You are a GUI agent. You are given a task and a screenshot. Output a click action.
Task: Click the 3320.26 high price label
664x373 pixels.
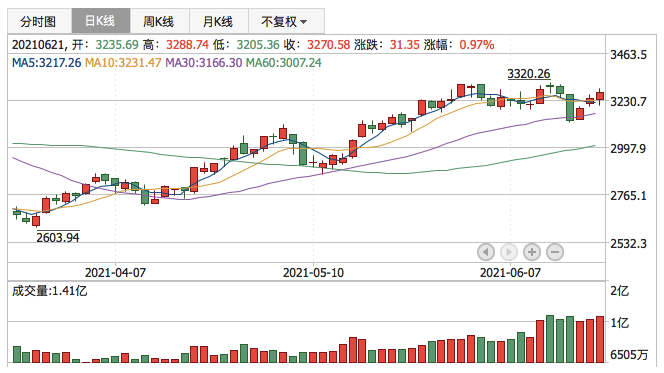pos(529,74)
